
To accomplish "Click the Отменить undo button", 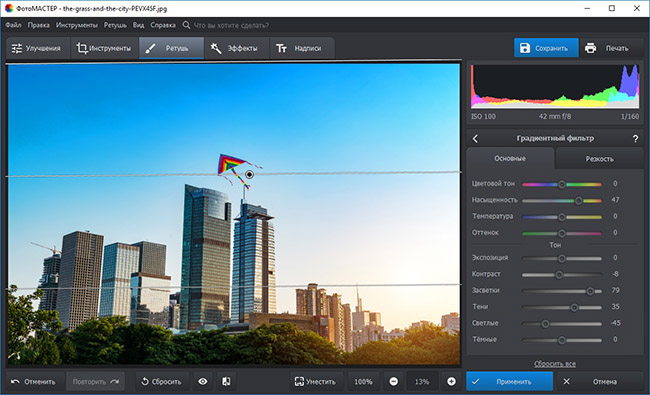I will pos(34,381).
